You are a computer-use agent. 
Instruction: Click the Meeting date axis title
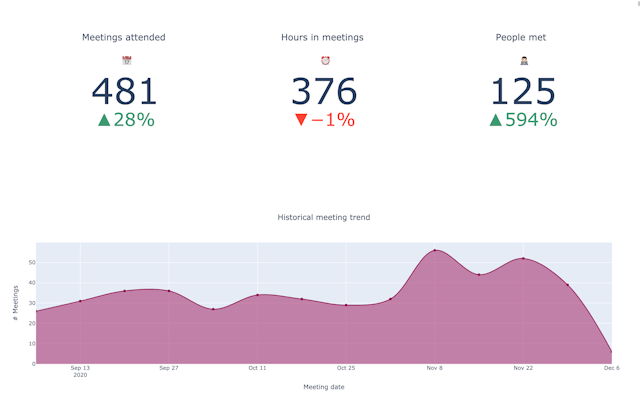[324, 387]
